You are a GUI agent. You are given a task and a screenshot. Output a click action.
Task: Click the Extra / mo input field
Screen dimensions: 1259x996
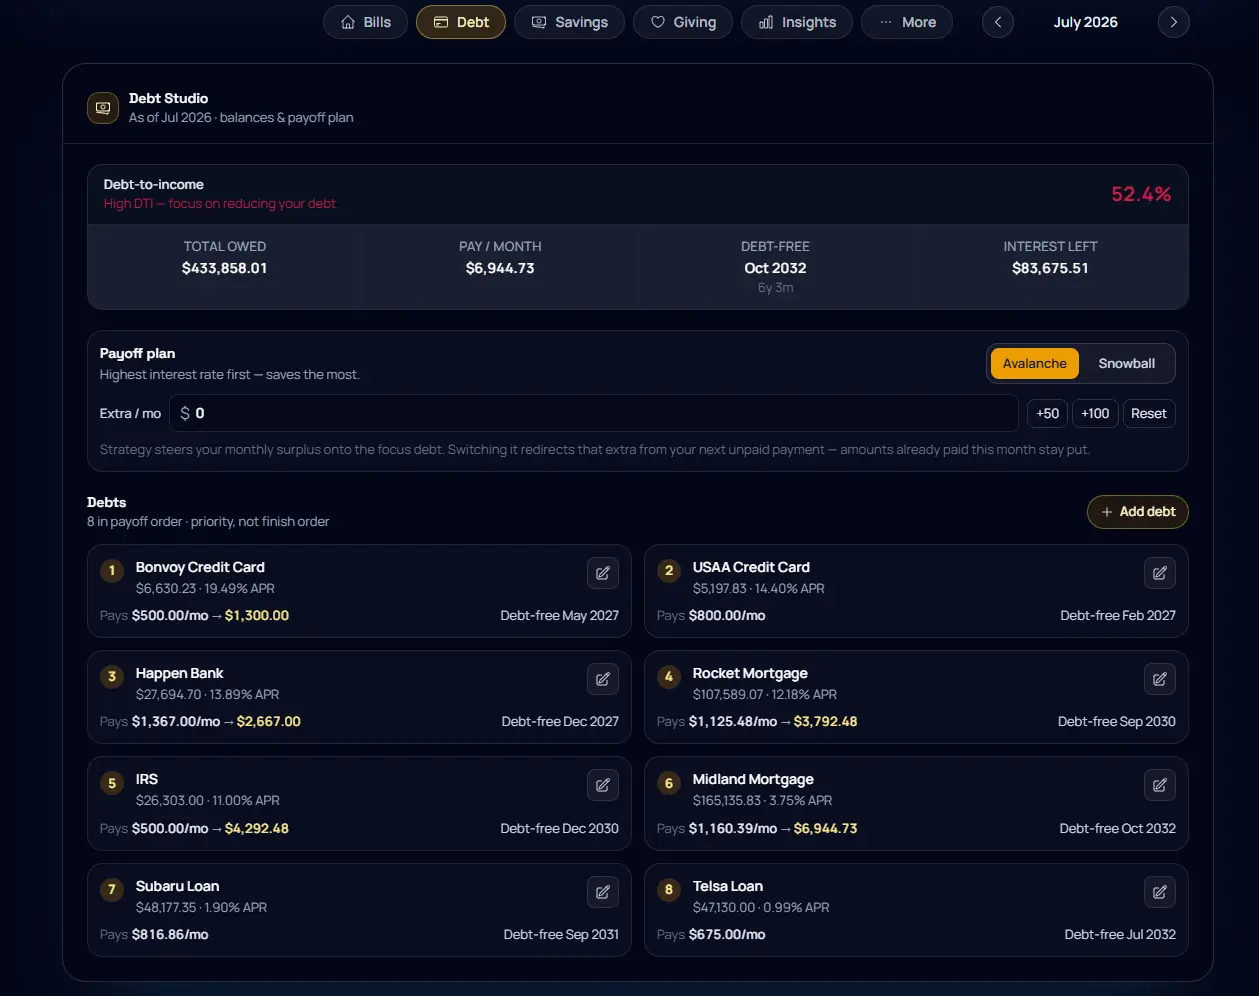click(x=594, y=413)
